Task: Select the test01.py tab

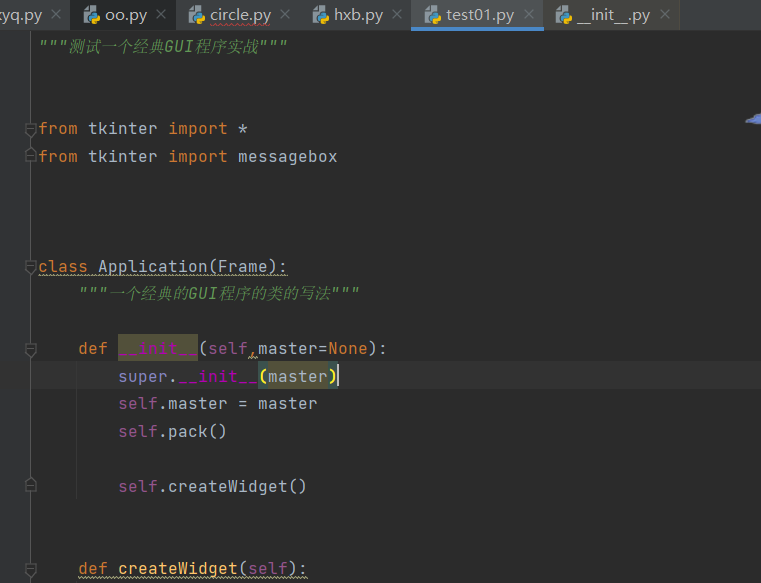Action: point(479,15)
